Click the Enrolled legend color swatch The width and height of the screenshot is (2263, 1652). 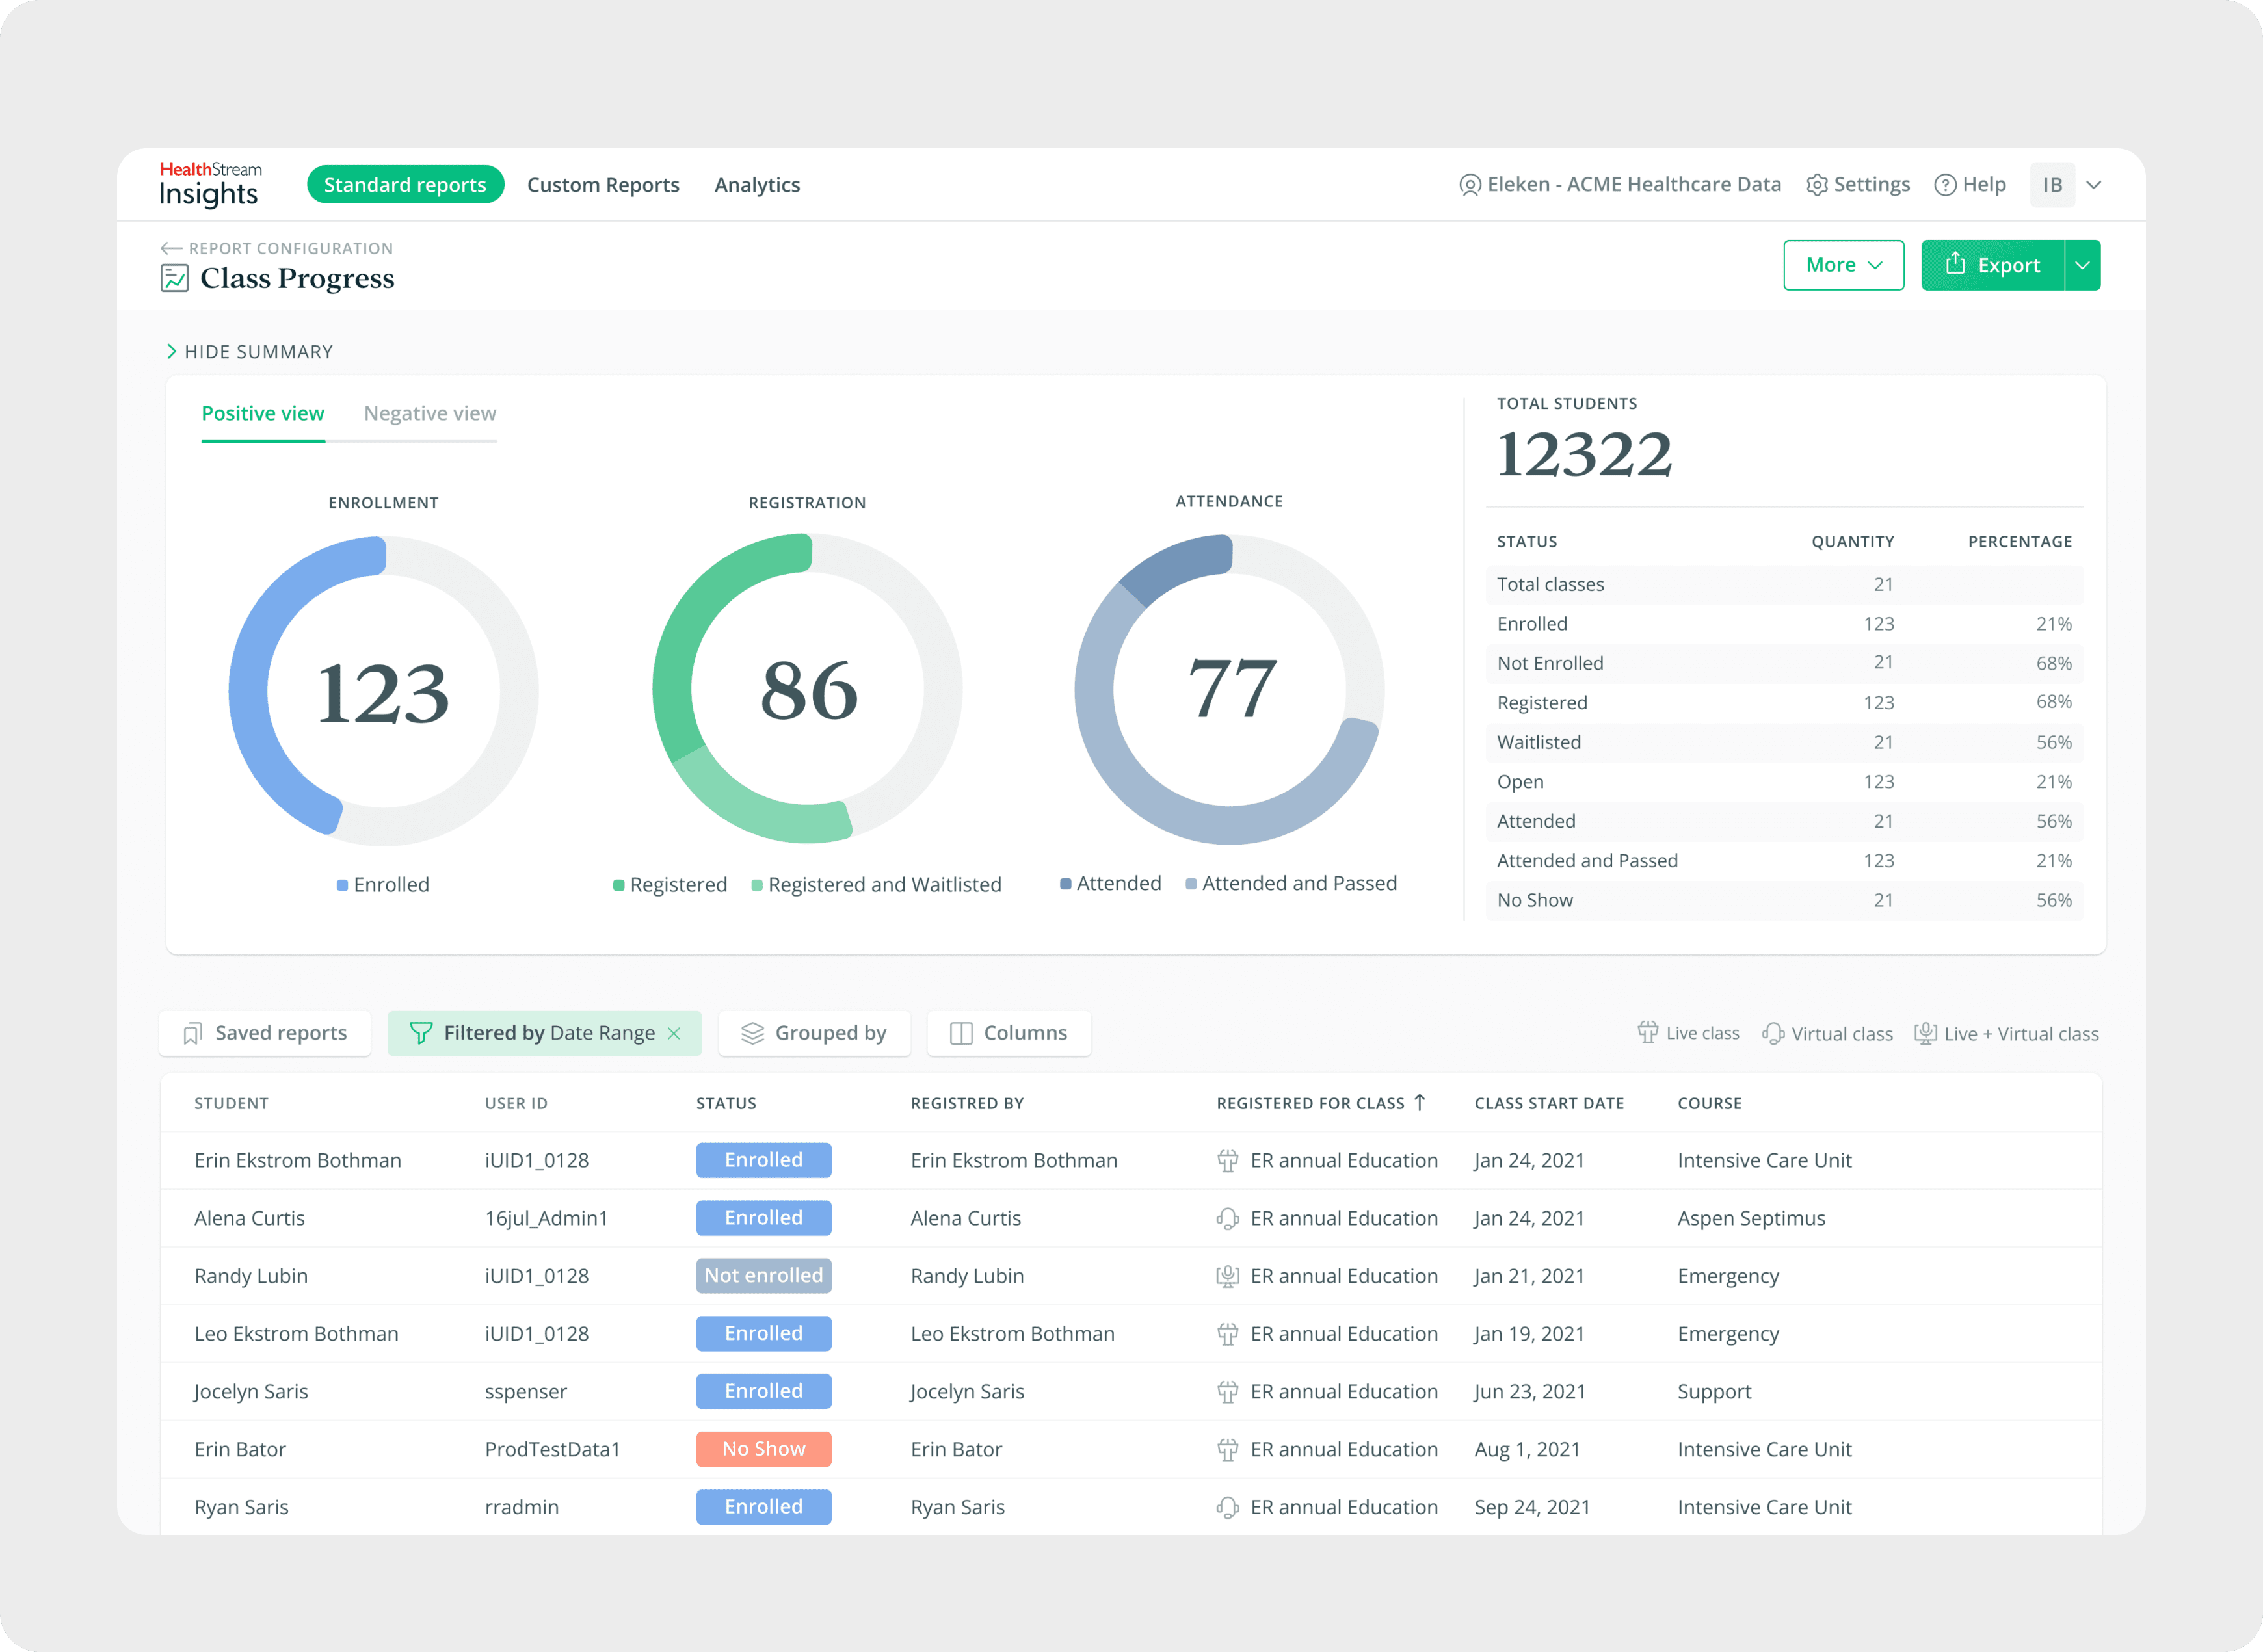click(x=342, y=885)
